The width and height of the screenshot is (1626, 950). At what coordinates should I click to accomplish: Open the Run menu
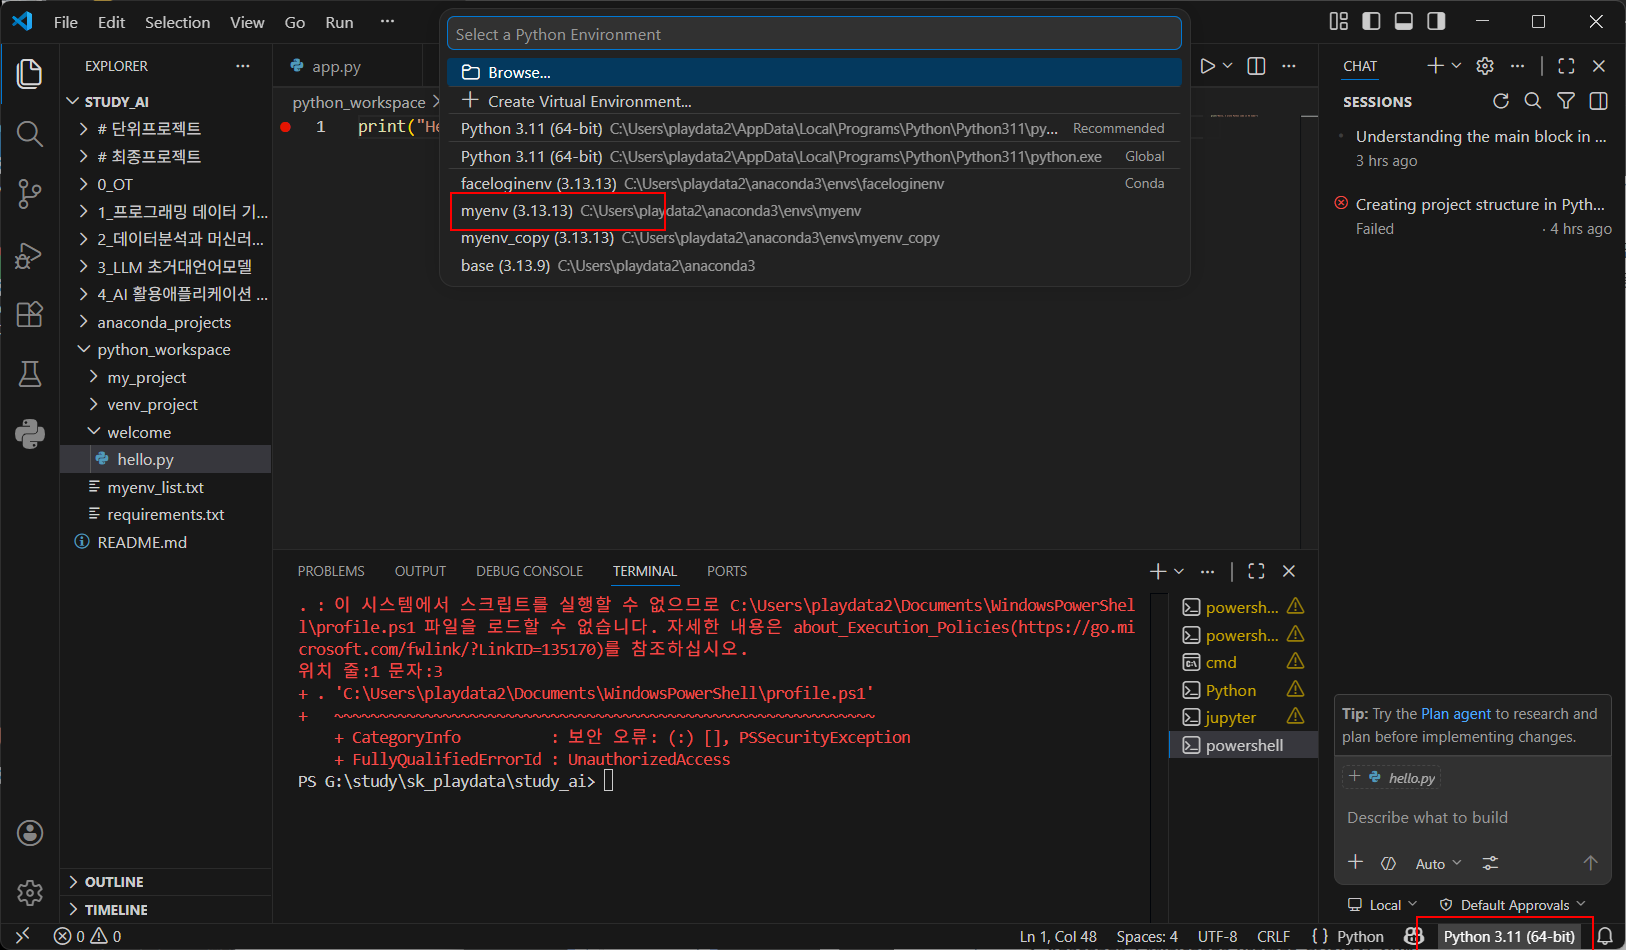[x=339, y=22]
